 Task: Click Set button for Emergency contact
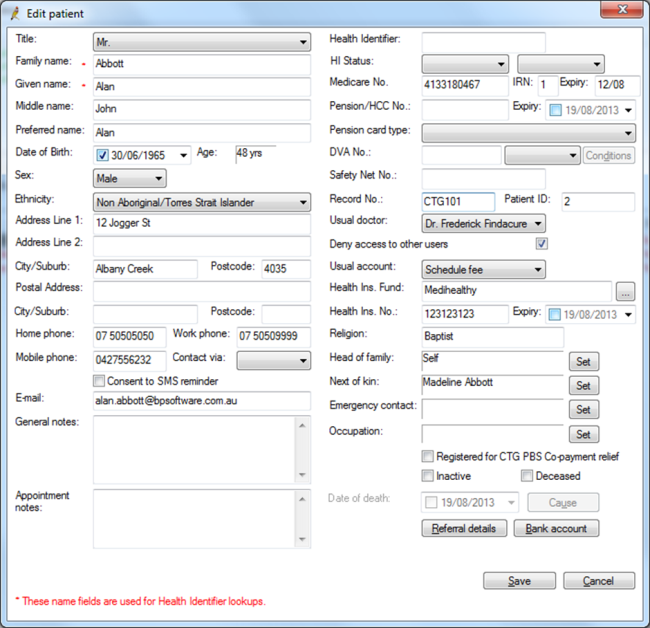tap(584, 410)
